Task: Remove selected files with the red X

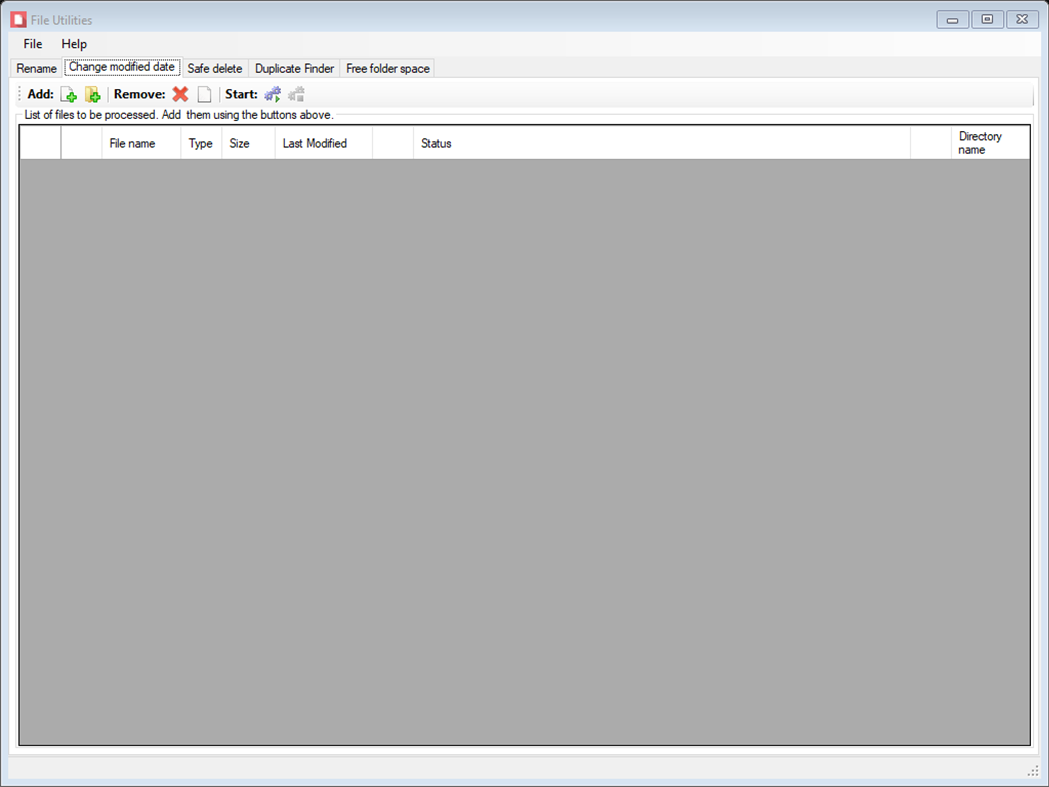Action: tap(180, 93)
